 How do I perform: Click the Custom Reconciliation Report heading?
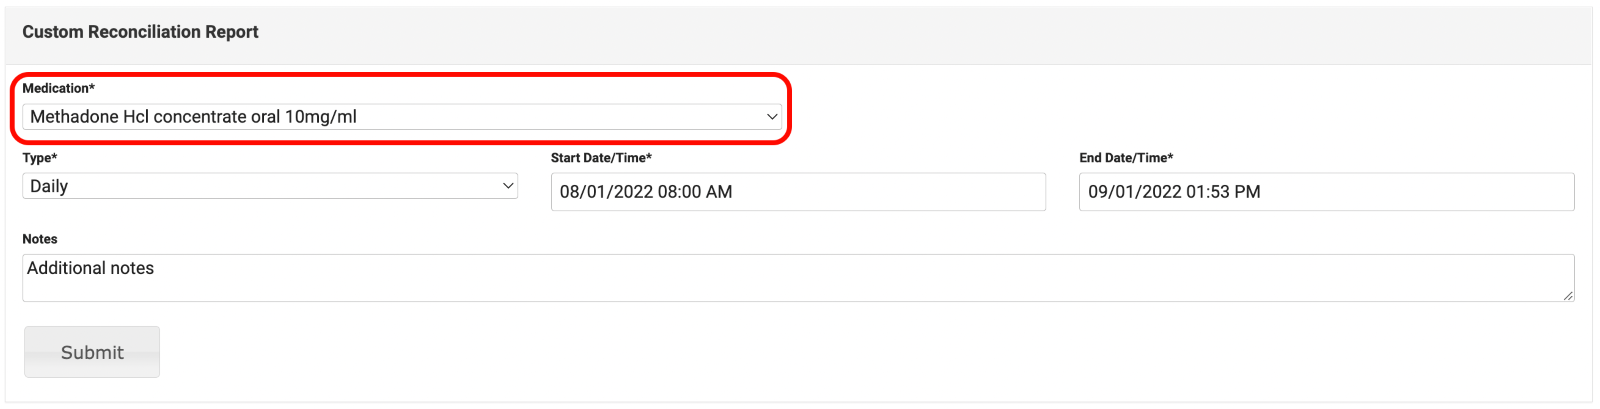click(x=140, y=32)
